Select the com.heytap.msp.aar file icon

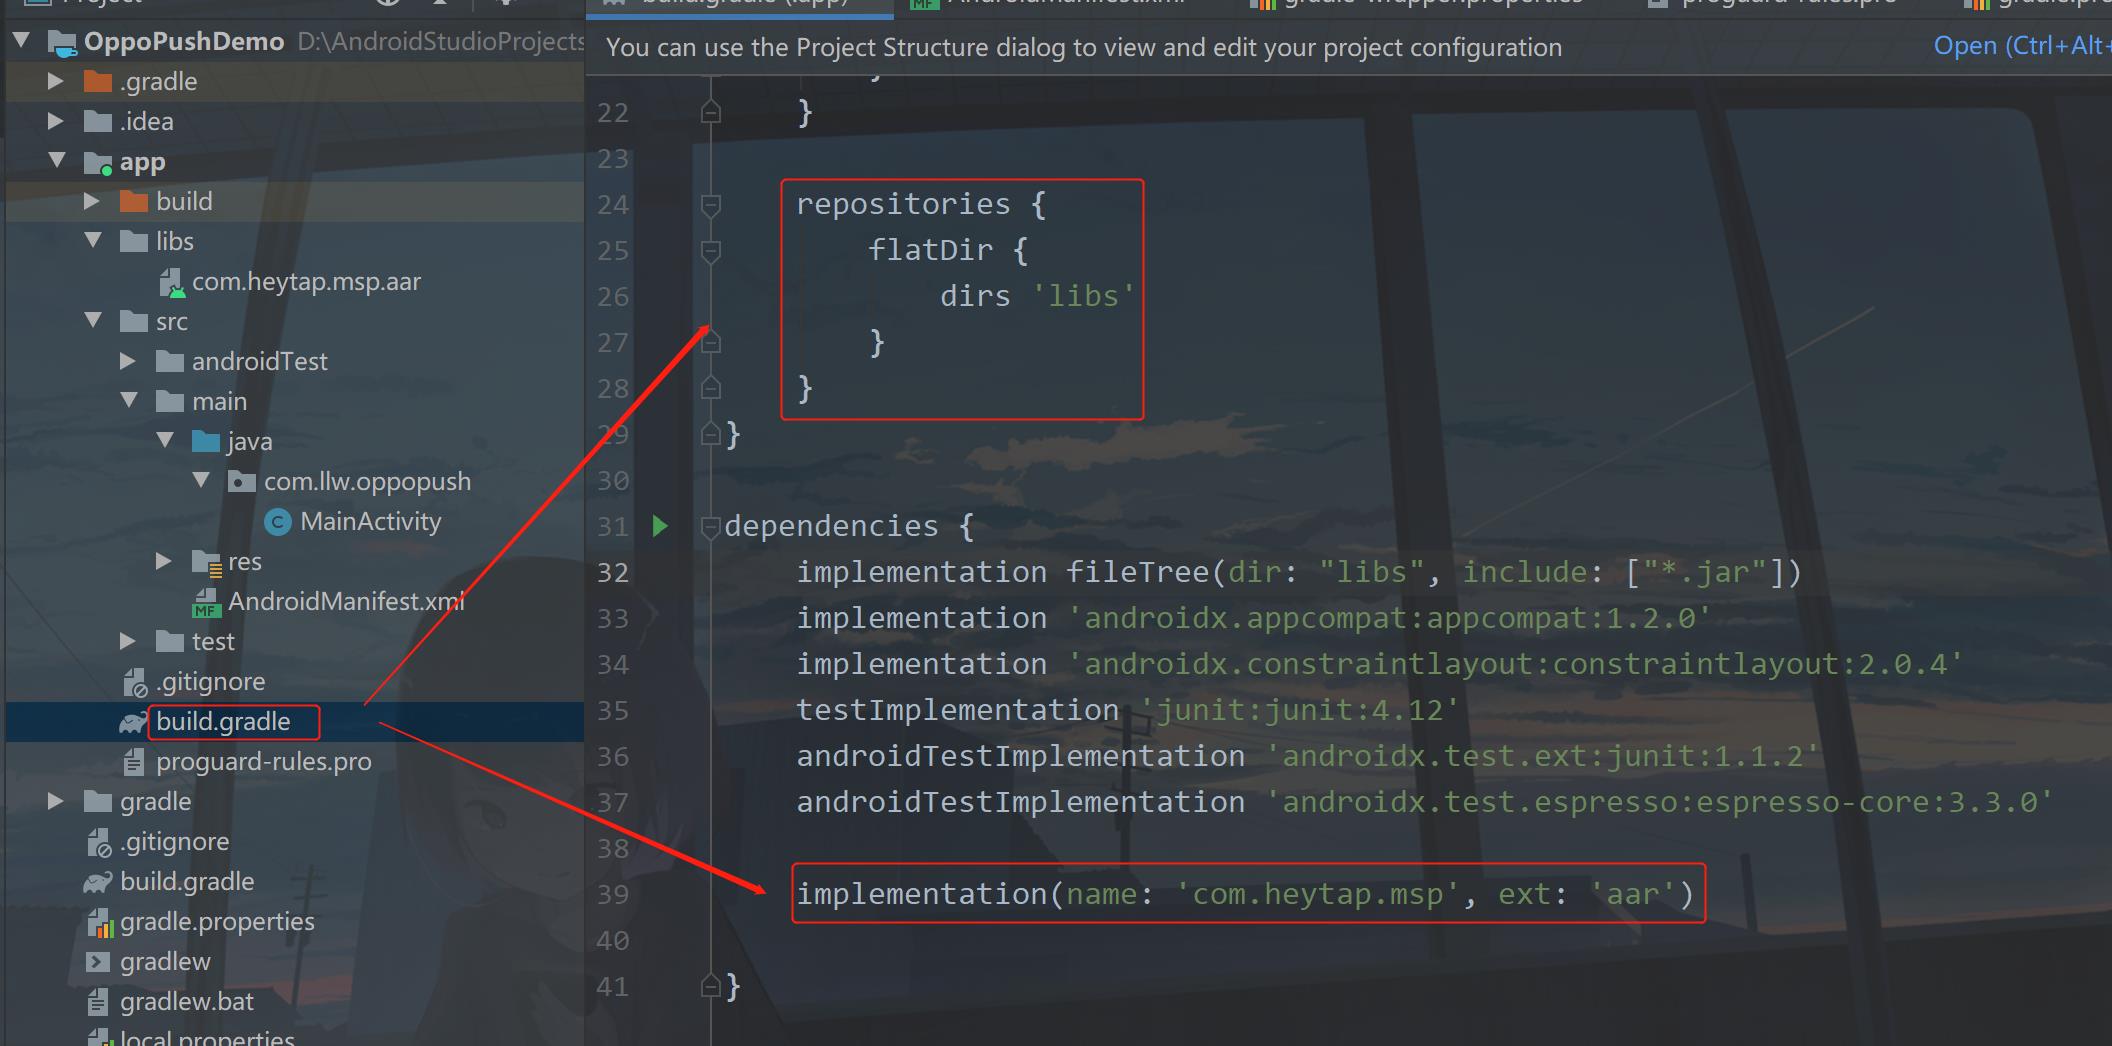click(x=172, y=283)
